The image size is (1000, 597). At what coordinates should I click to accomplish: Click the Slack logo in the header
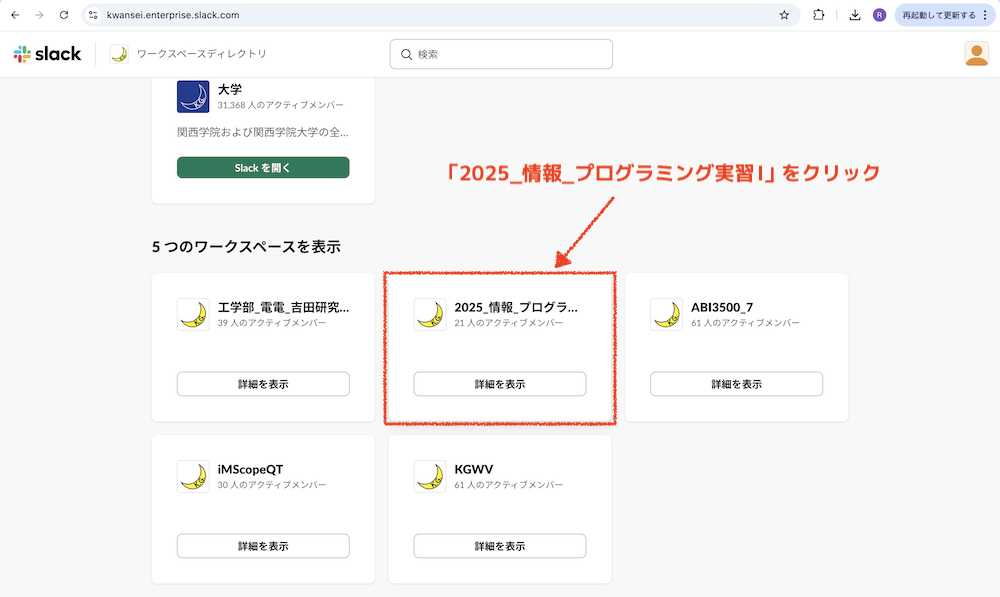[x=48, y=53]
